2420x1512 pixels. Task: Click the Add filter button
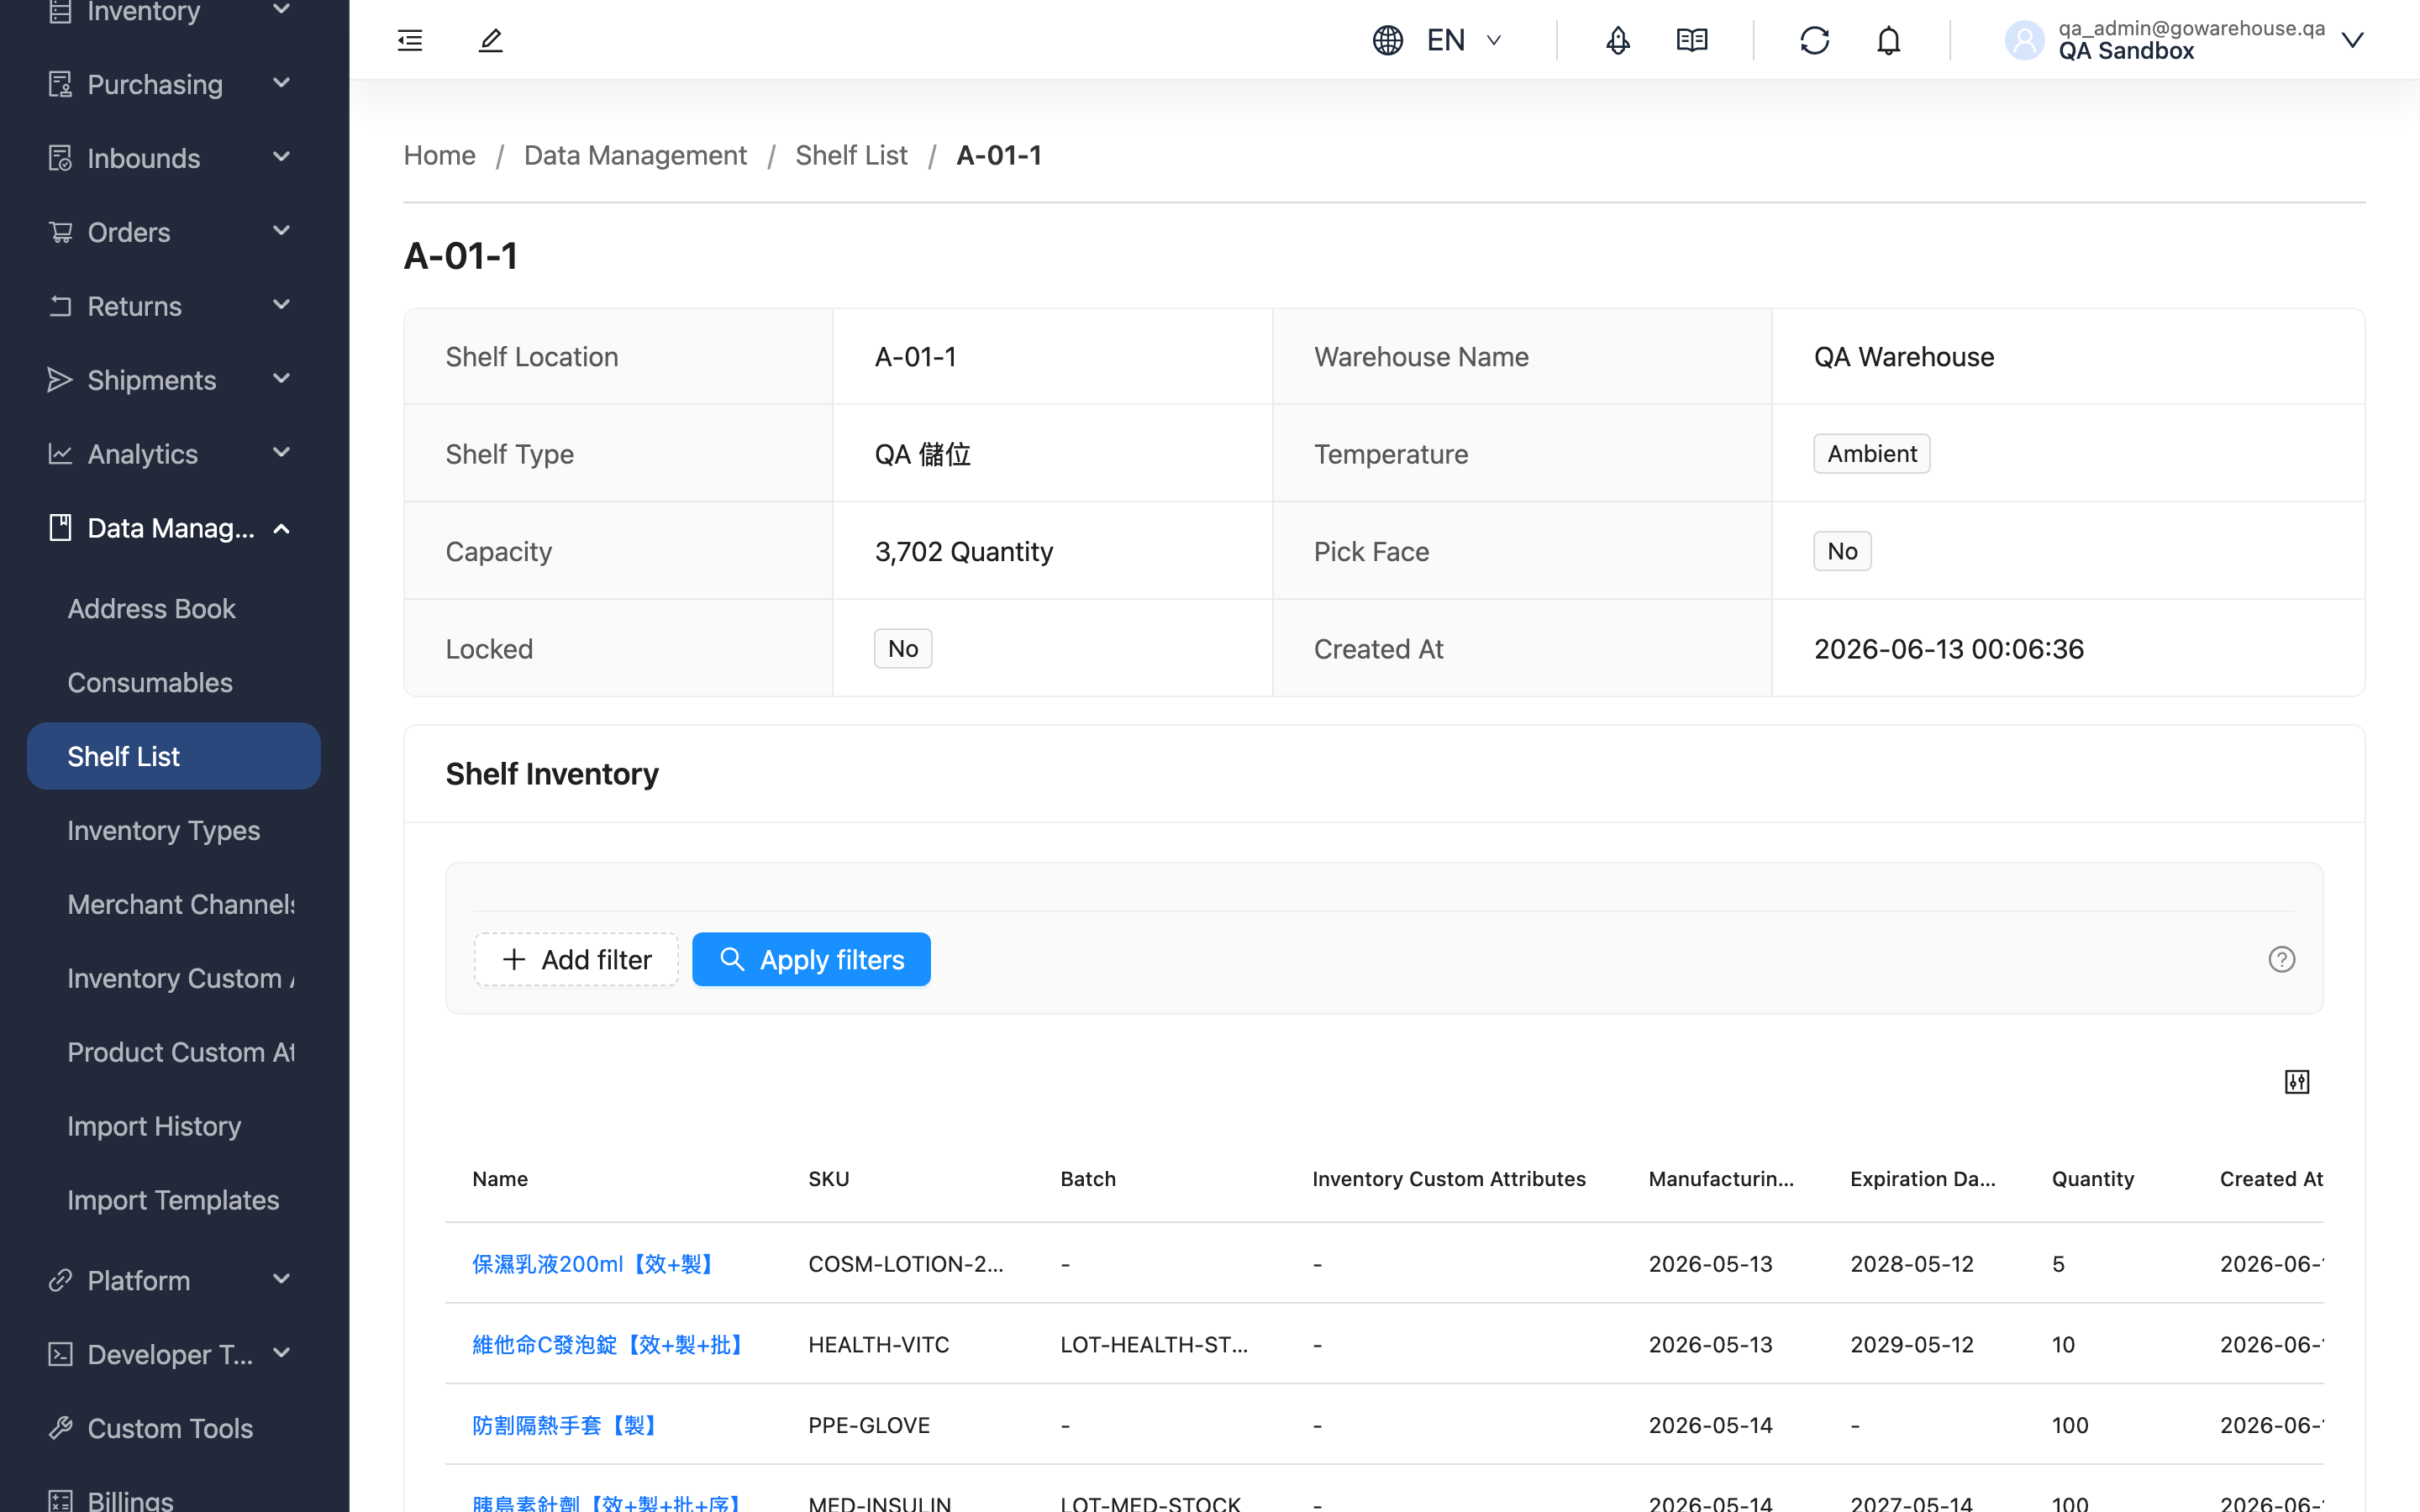pyautogui.click(x=576, y=959)
